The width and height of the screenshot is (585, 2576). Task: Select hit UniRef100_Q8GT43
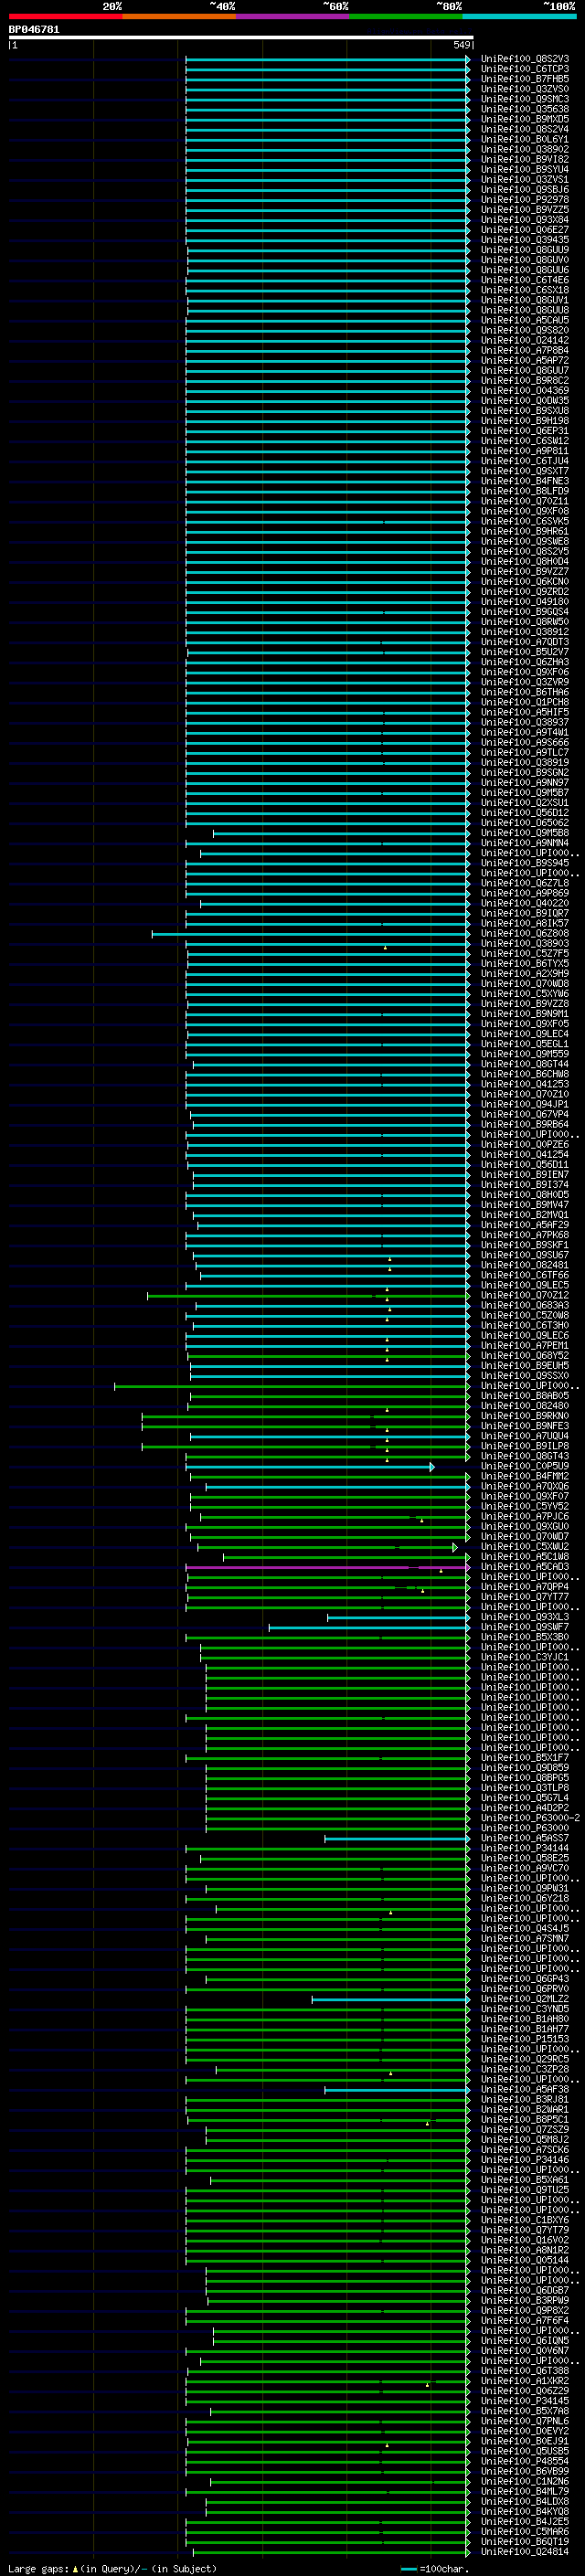525,1457
